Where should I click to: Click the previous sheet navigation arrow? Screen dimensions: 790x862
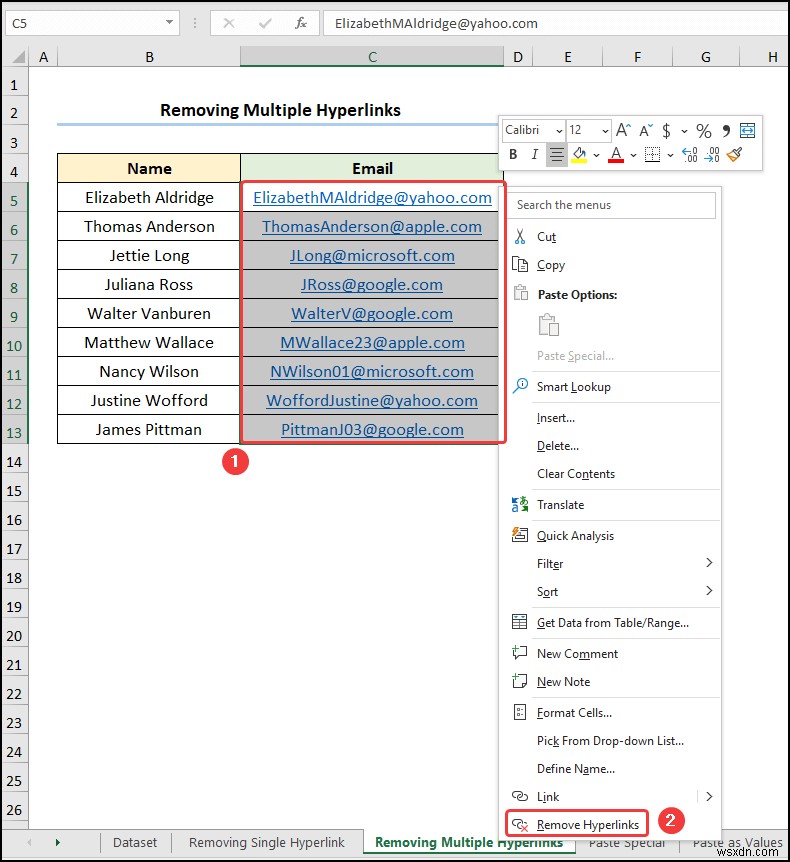pyautogui.click(x=29, y=842)
